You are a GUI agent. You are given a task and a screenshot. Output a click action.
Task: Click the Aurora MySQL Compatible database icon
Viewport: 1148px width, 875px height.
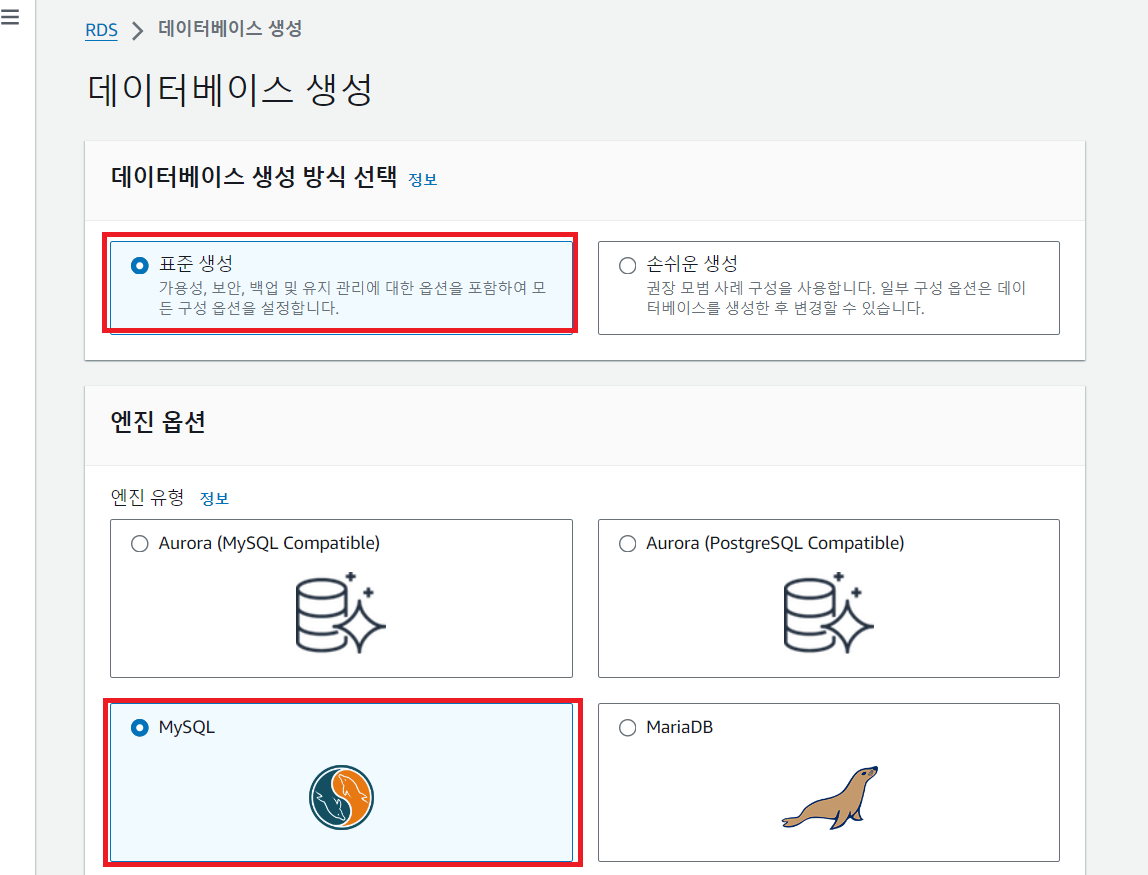pyautogui.click(x=340, y=613)
